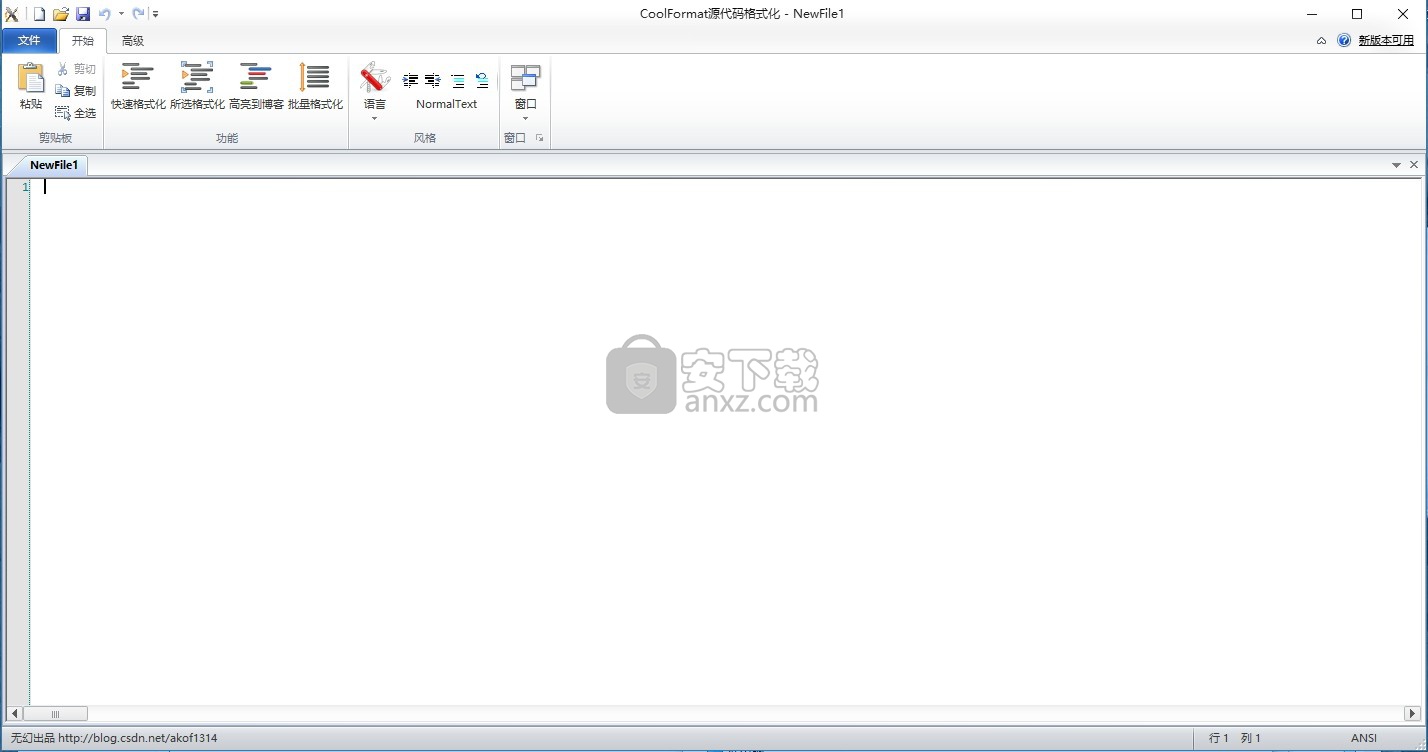Viewport: 1428px width, 752px height.
Task: Click the second uncomment-style icon in 风格 group
Action: 433,81
